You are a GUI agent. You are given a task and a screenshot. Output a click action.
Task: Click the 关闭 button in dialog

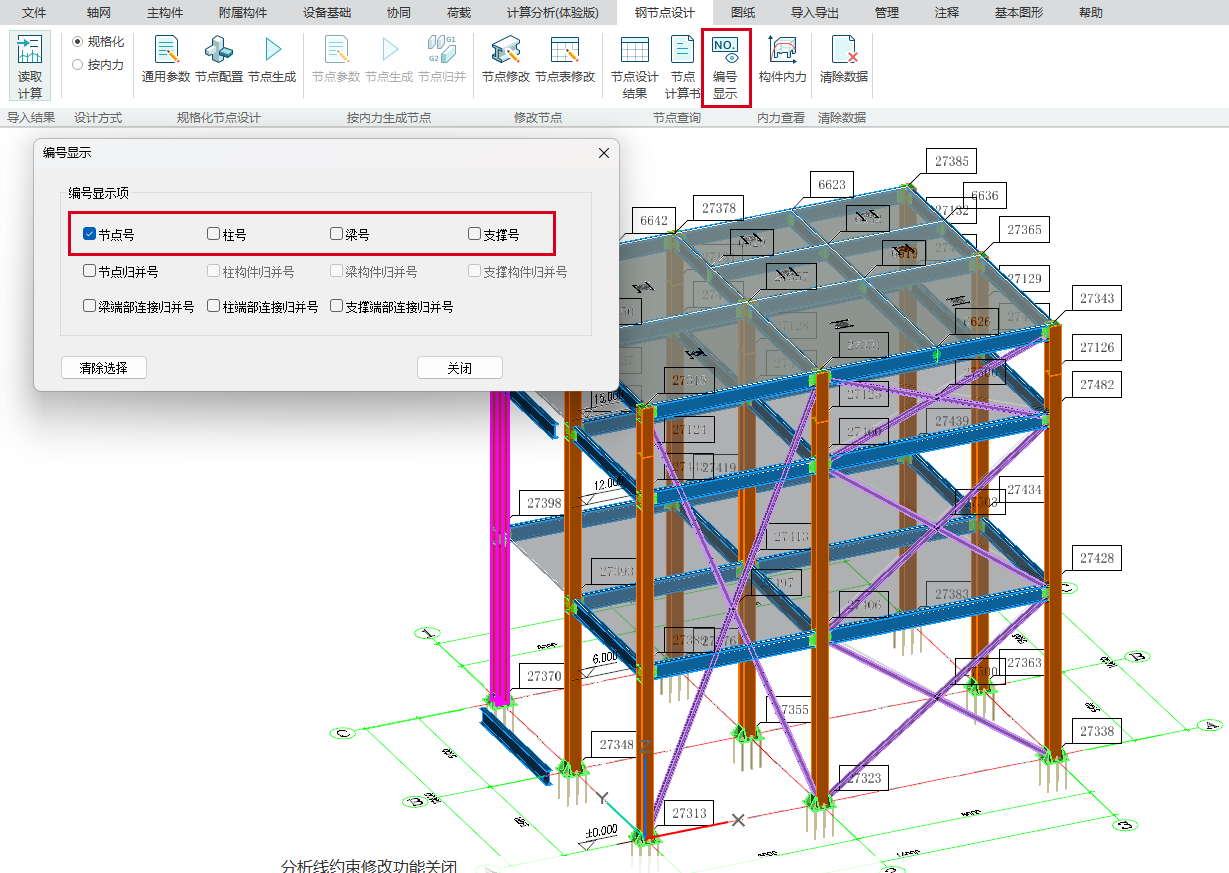click(459, 368)
